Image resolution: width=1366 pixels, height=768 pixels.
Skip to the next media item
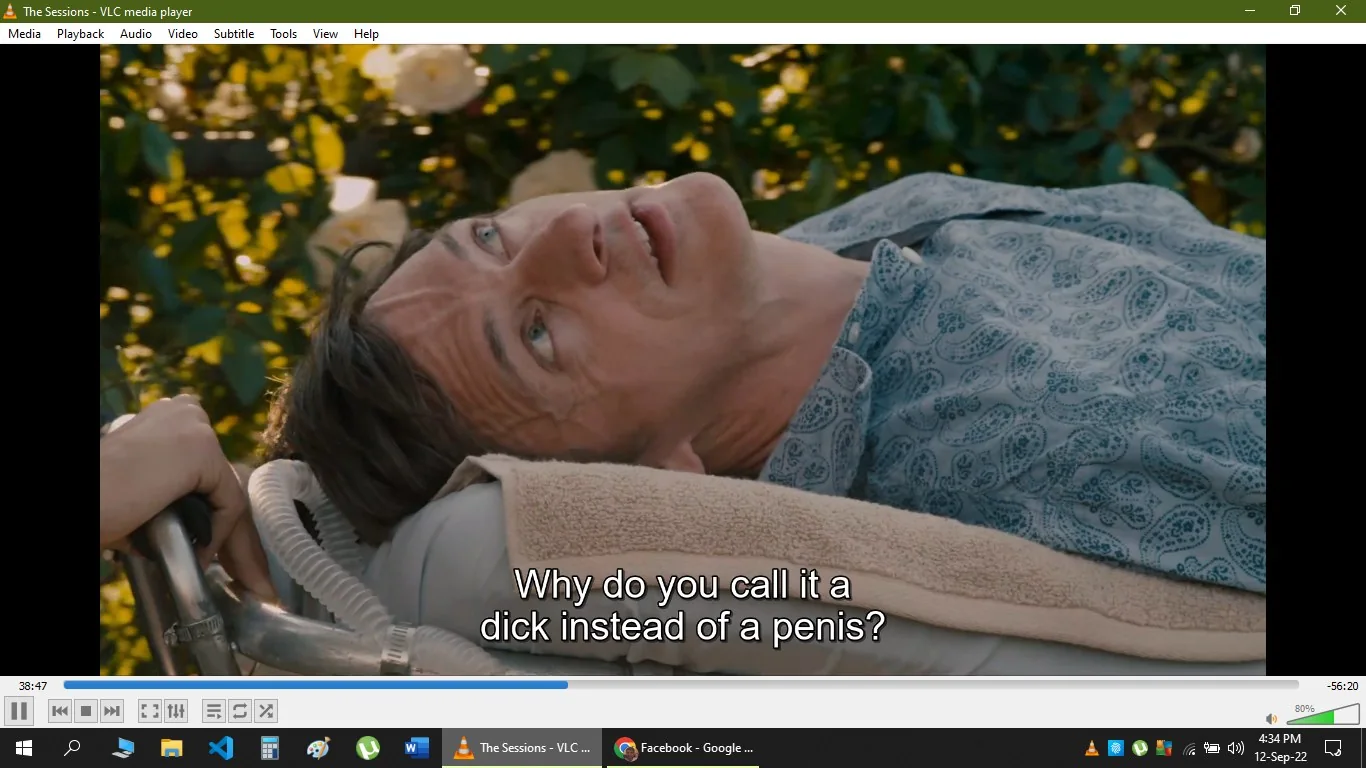112,711
